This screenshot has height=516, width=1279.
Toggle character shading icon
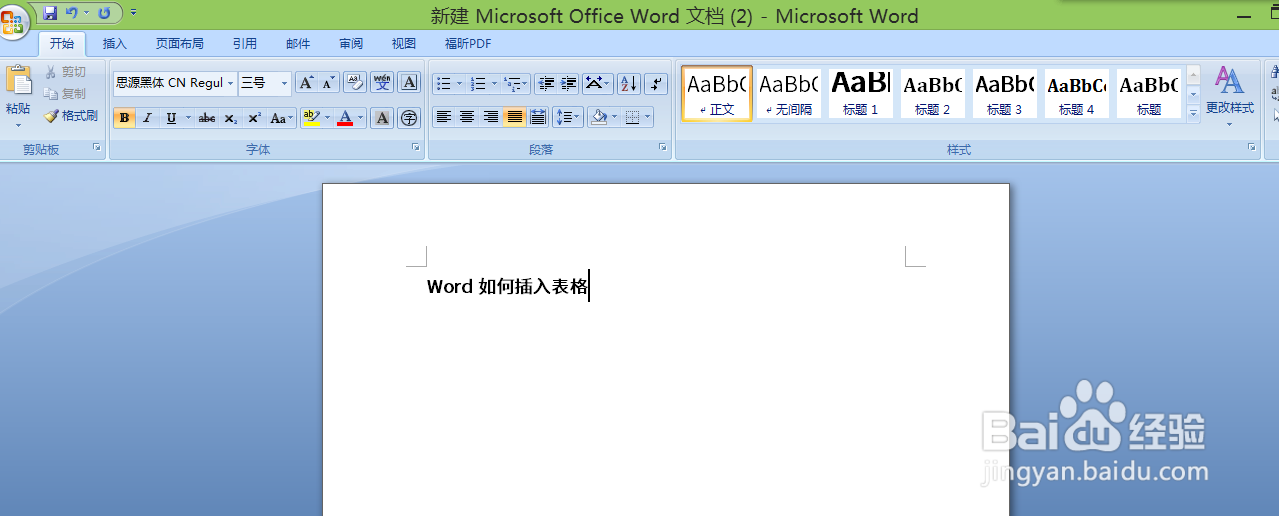point(382,118)
